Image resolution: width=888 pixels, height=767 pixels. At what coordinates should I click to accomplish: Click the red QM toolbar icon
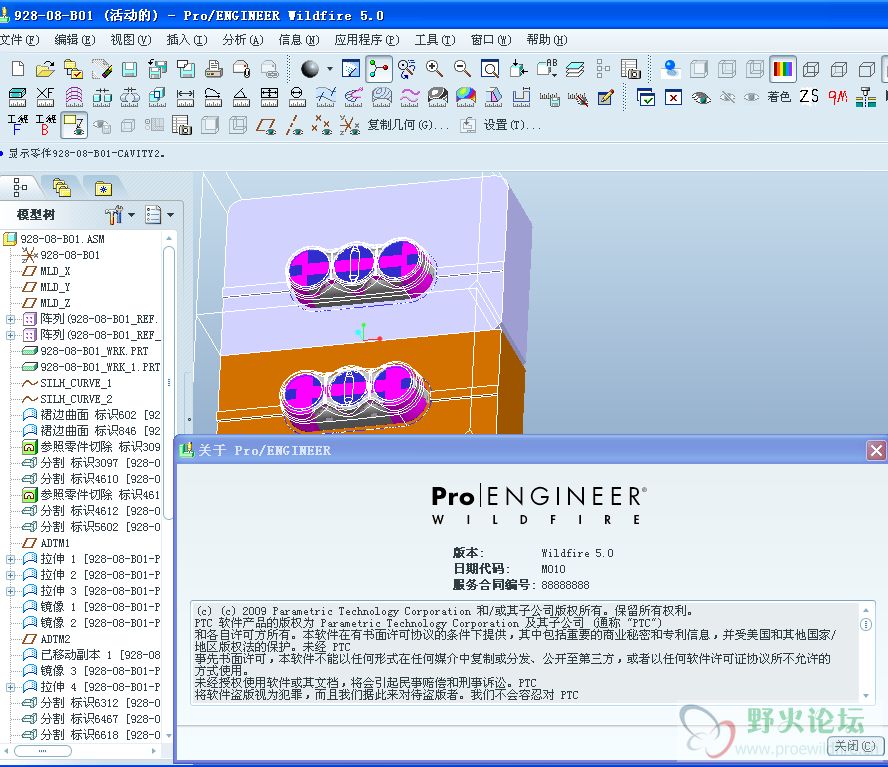point(838,97)
